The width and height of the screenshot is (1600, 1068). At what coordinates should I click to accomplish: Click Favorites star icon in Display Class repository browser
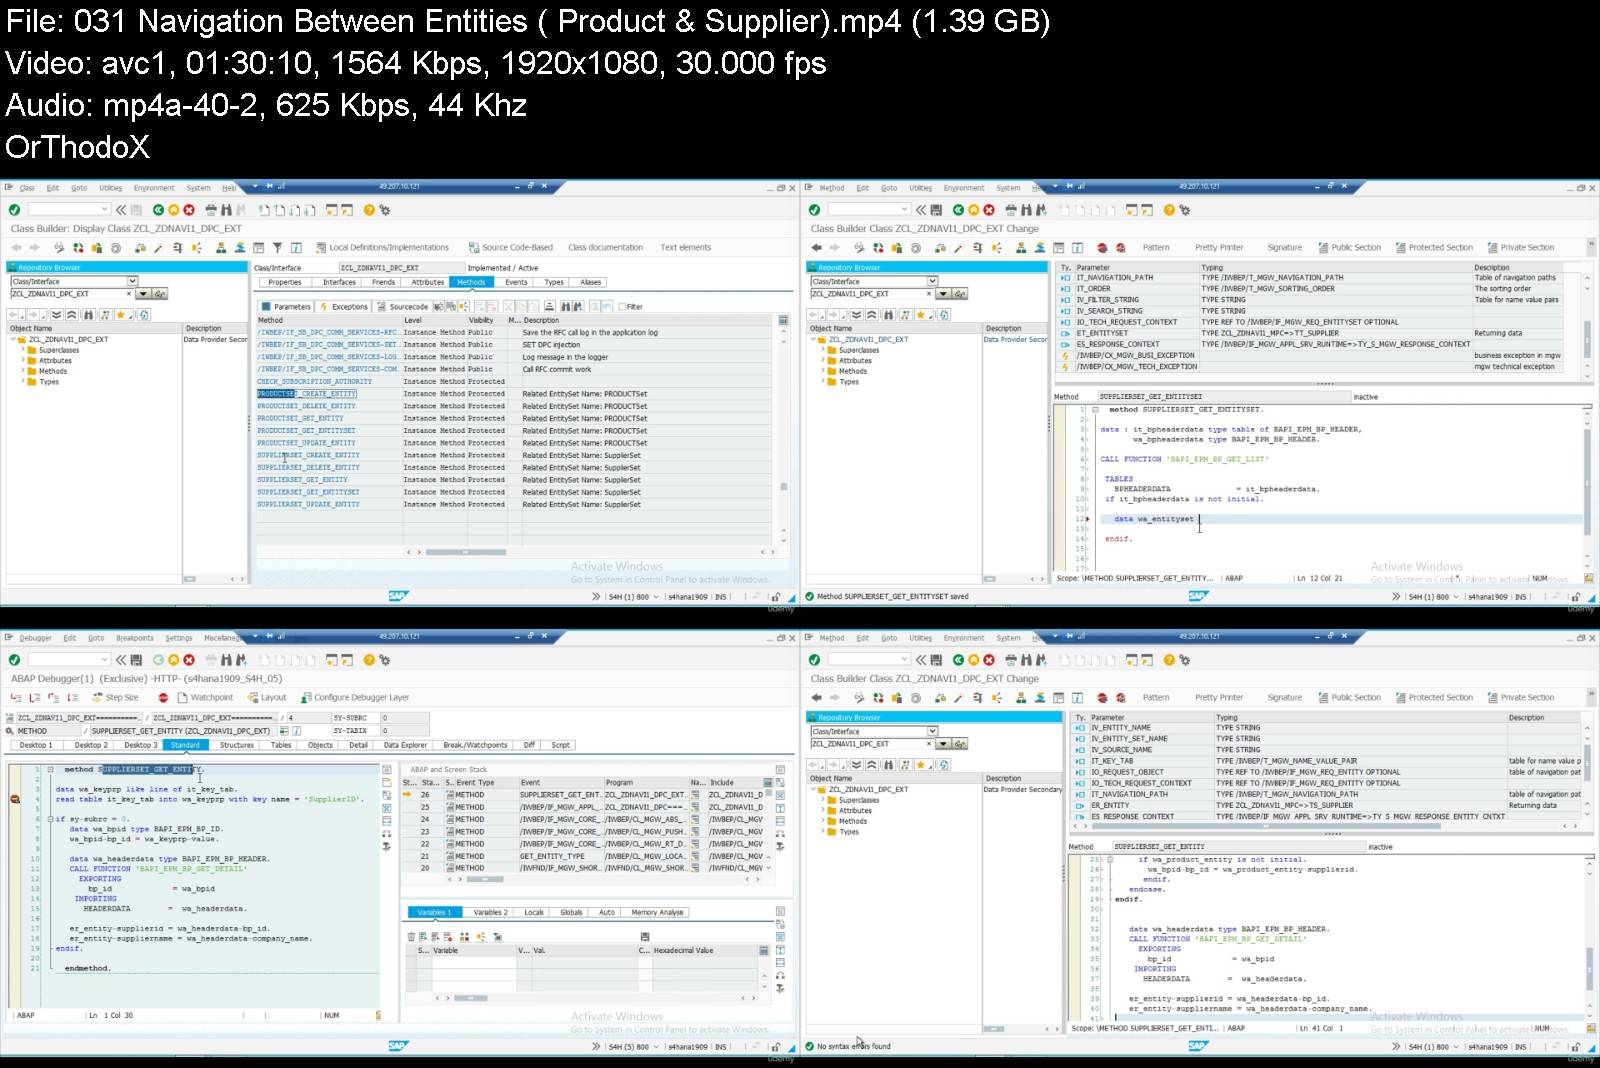pyautogui.click(x=121, y=315)
